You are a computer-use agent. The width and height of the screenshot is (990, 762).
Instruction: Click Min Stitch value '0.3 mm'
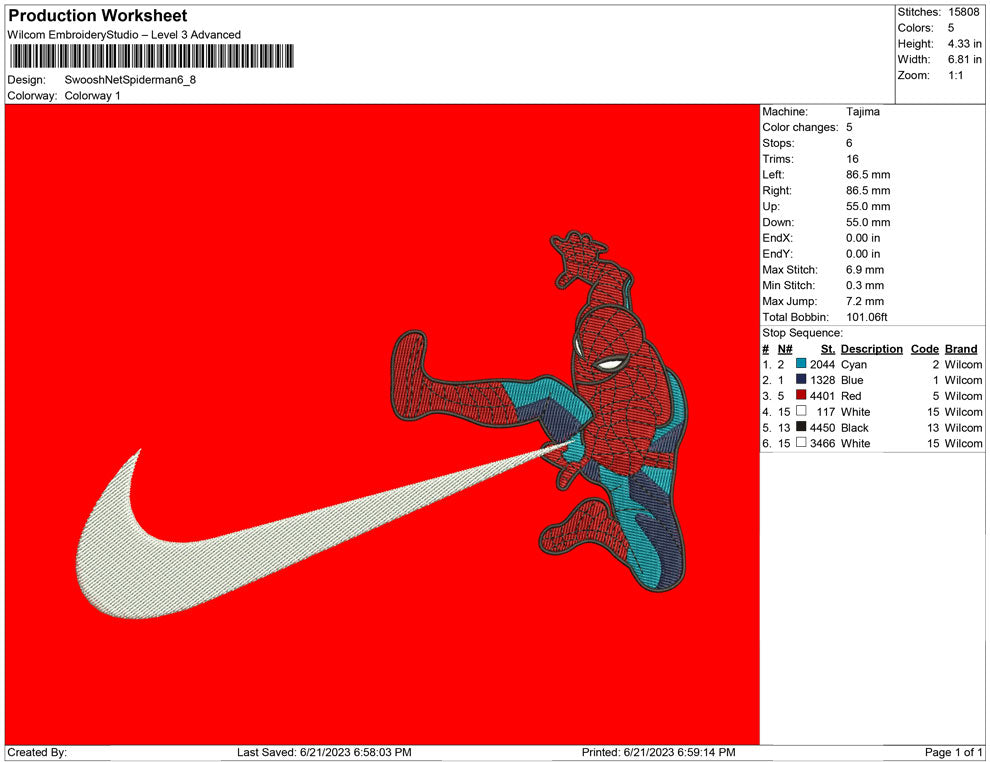865,285
